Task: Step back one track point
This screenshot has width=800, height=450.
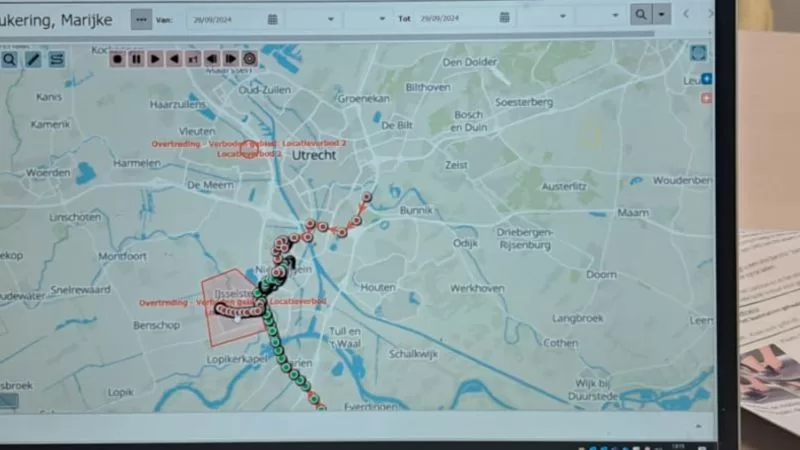Action: (212, 59)
